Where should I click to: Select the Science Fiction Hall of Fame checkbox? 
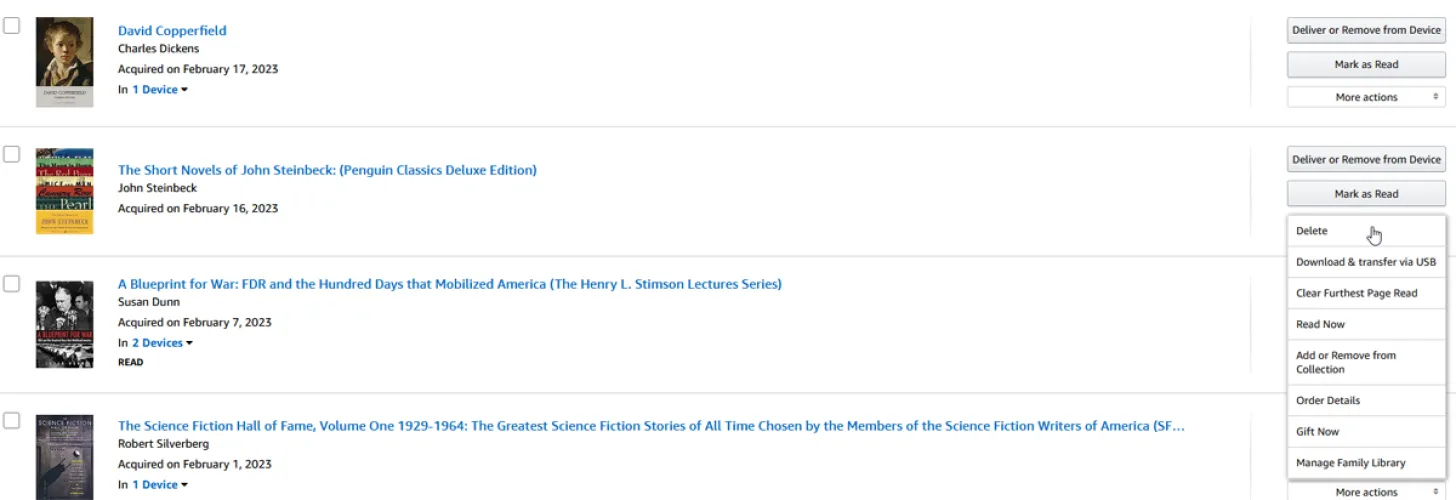(x=11, y=421)
